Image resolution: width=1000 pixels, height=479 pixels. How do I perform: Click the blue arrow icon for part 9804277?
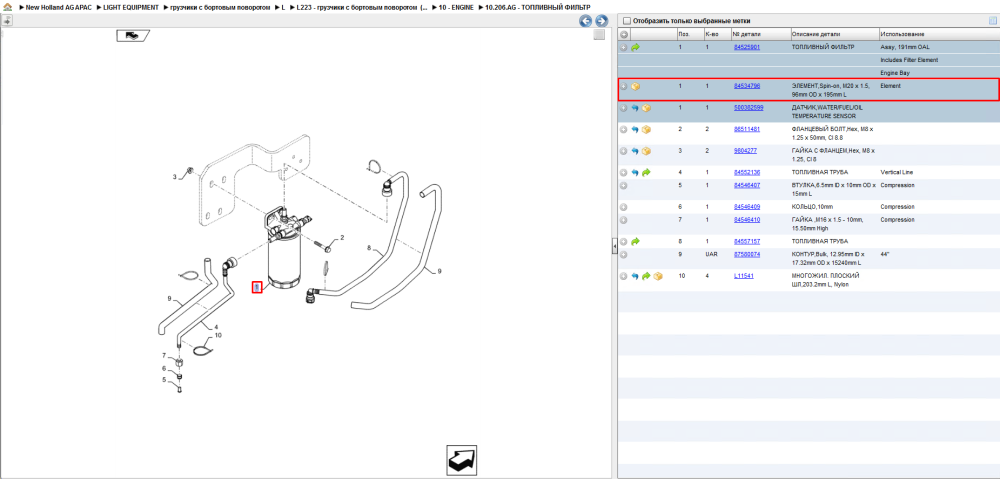pyautogui.click(x=635, y=151)
